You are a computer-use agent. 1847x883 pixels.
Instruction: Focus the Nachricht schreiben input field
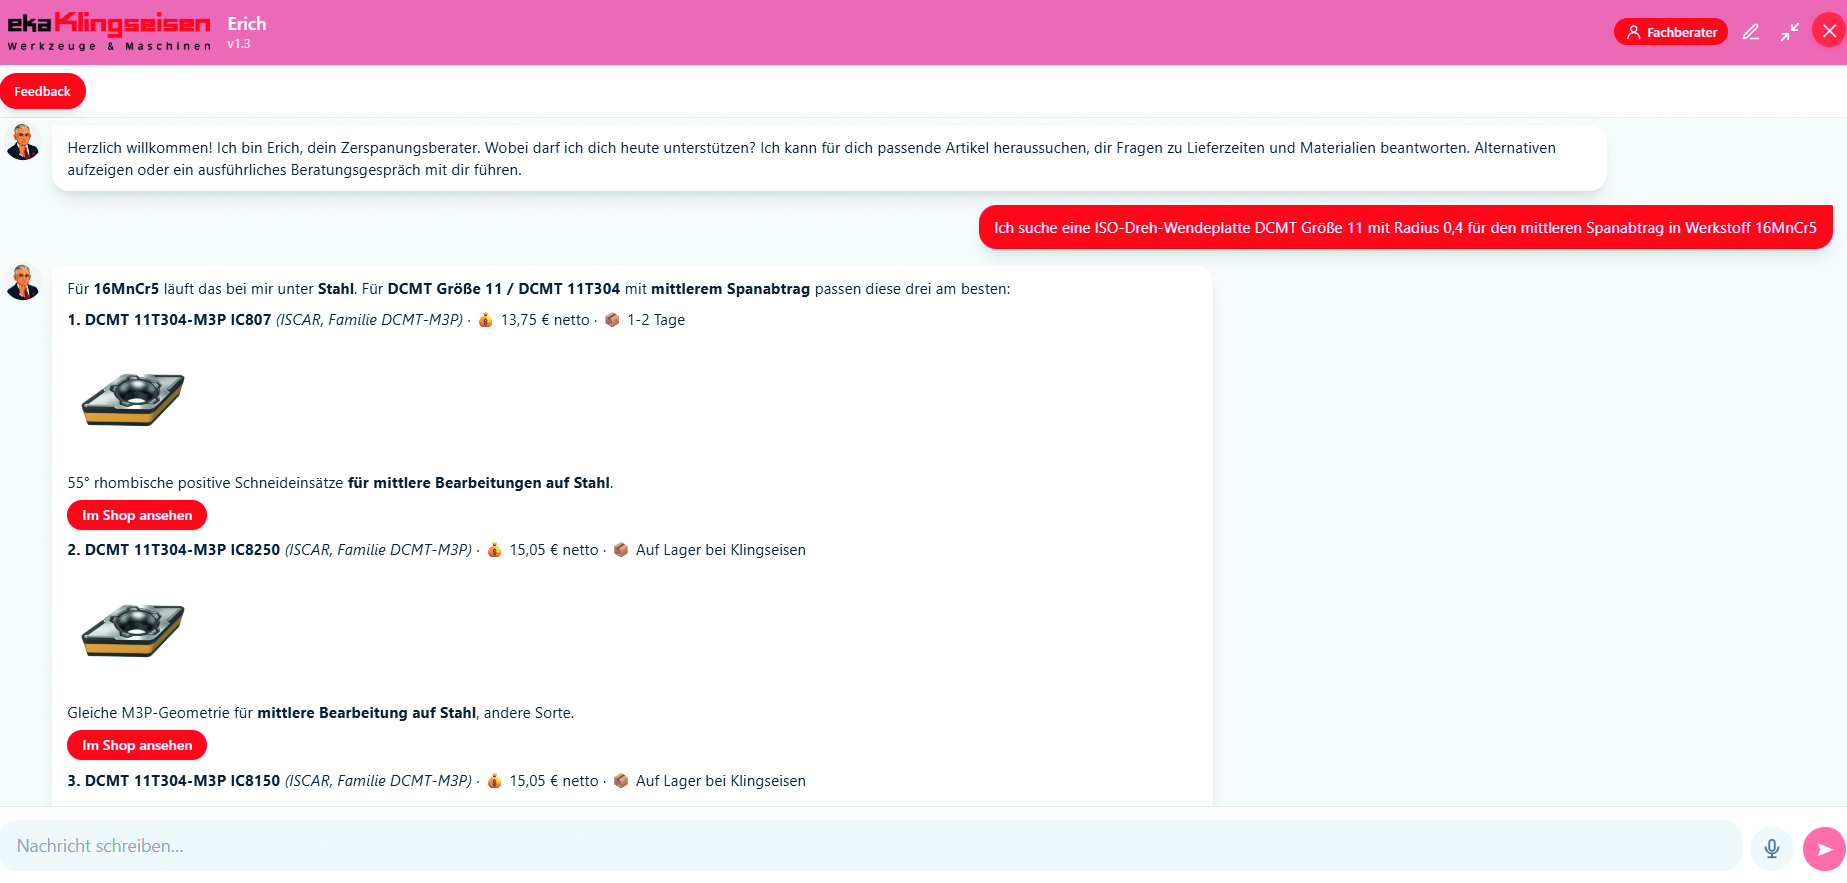[870, 846]
